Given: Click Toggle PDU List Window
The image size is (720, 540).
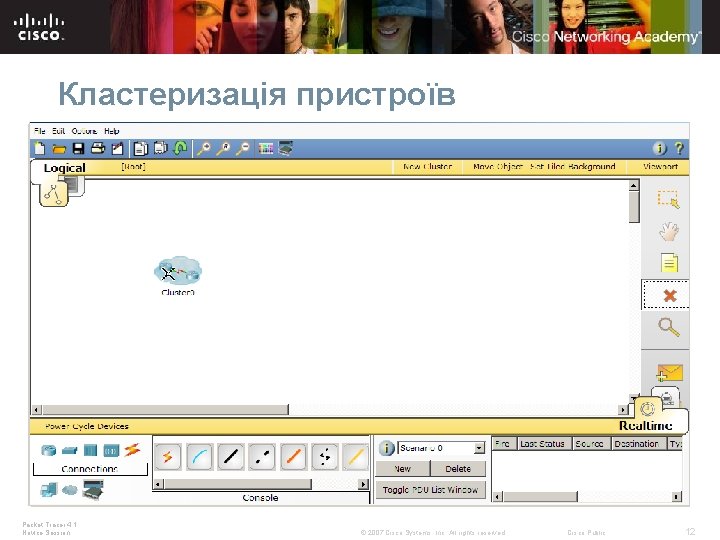Looking at the screenshot, I should click(x=430, y=490).
